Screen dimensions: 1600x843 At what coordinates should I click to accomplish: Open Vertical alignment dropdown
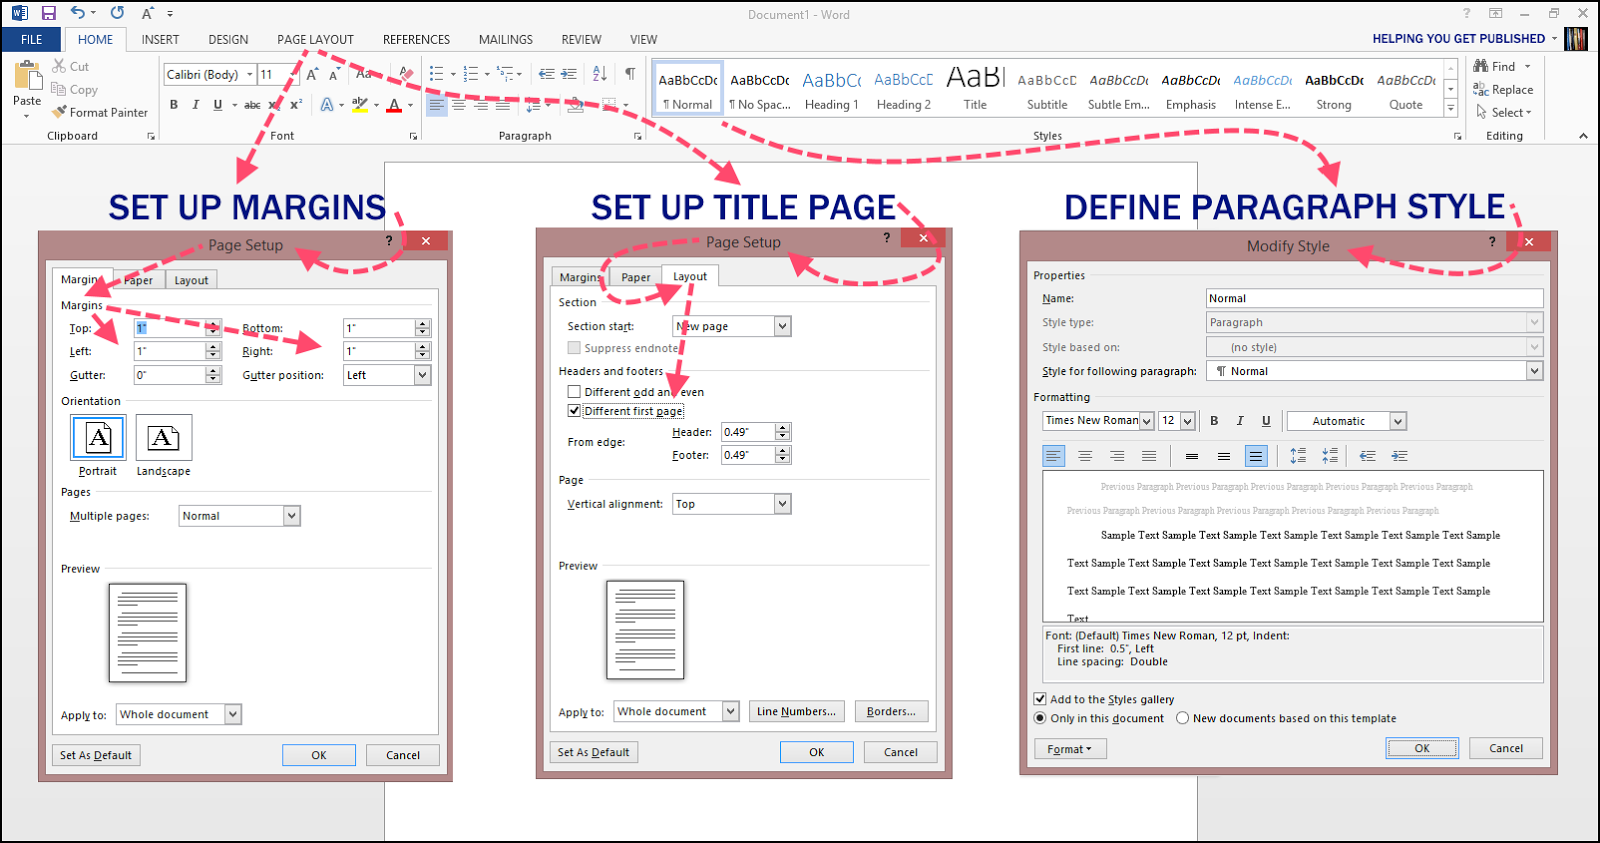783,504
